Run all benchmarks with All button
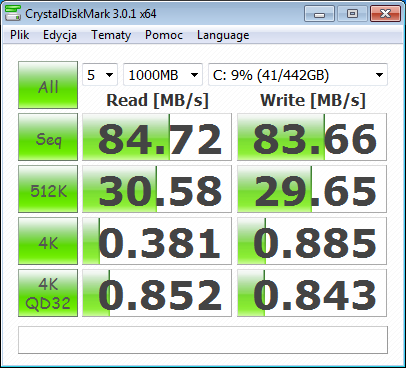The image size is (406, 368). 48,85
